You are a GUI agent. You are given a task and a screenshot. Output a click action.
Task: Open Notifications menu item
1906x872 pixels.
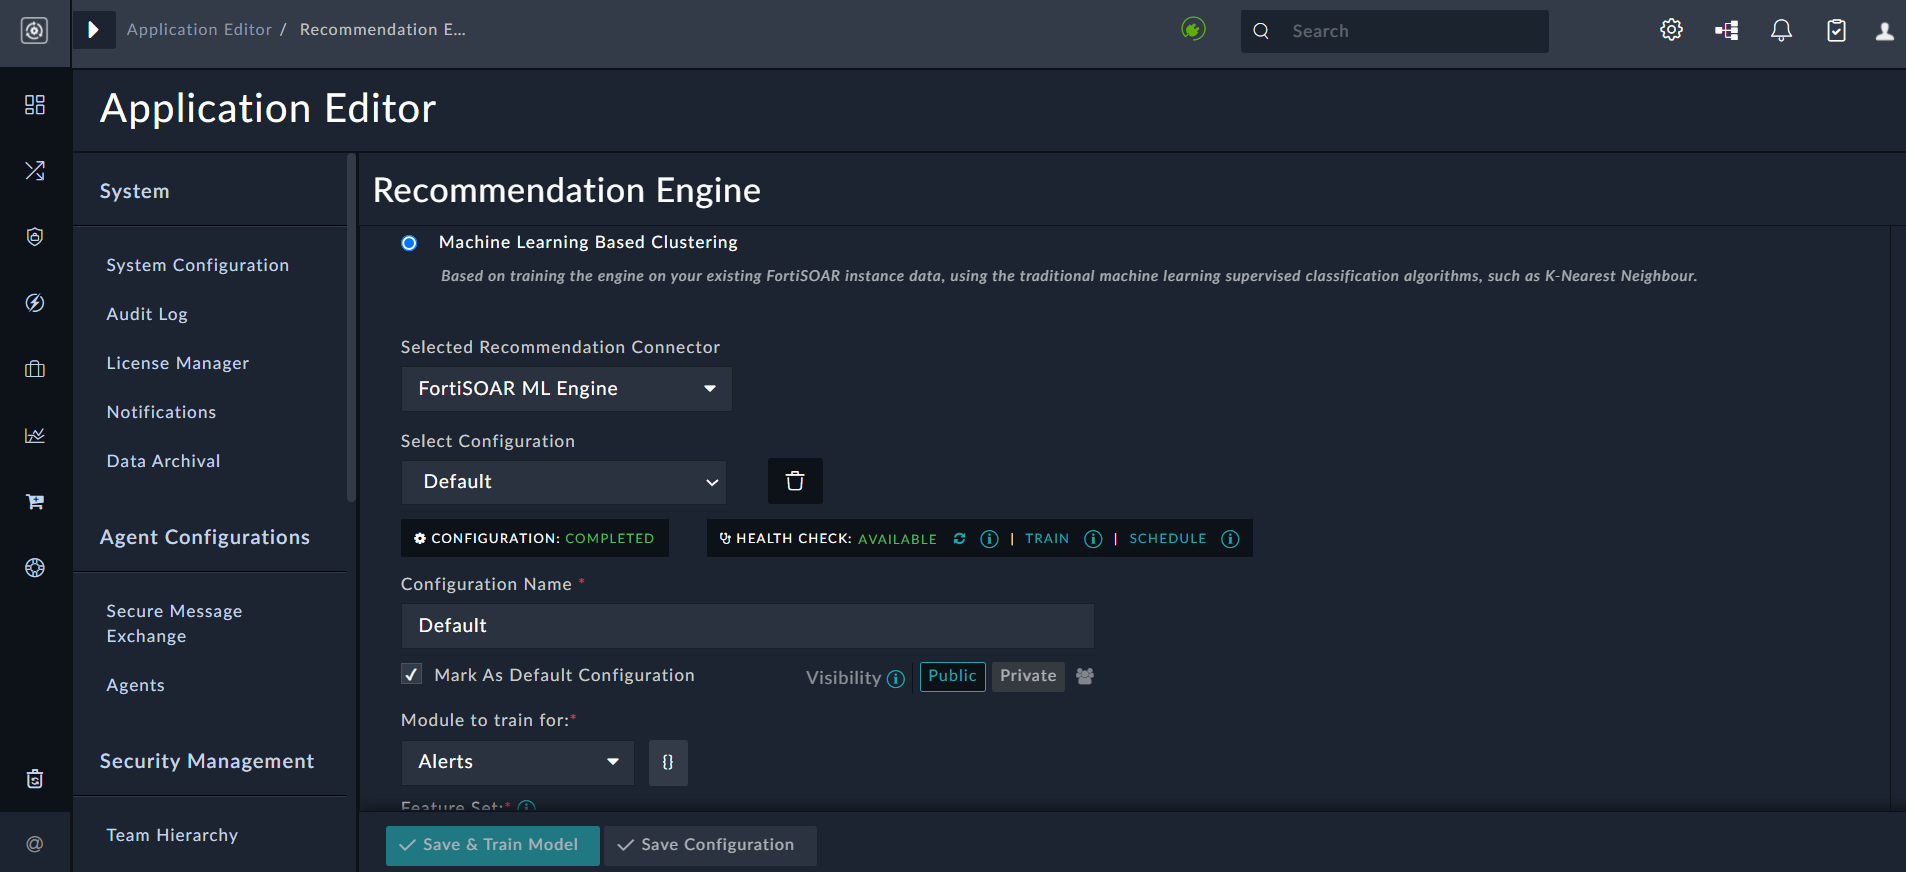[x=161, y=412]
